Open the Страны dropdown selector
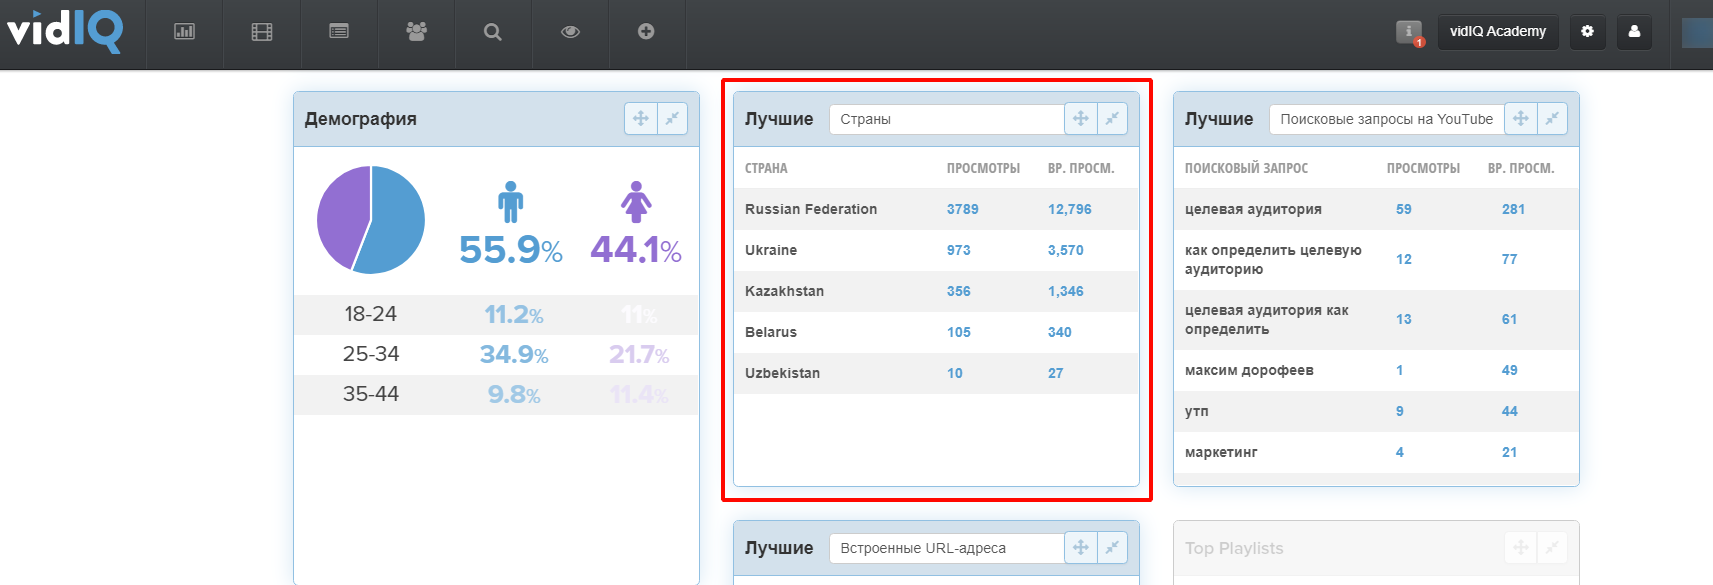 946,119
